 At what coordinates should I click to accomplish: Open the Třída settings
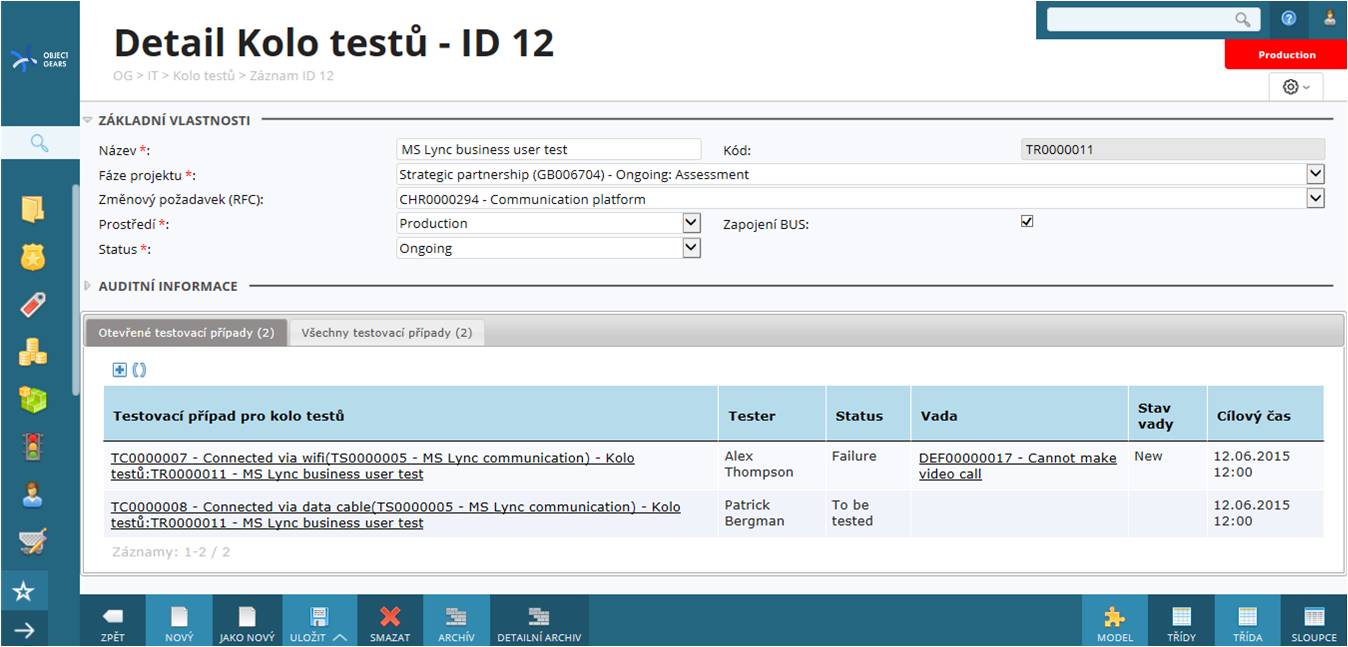(1248, 622)
